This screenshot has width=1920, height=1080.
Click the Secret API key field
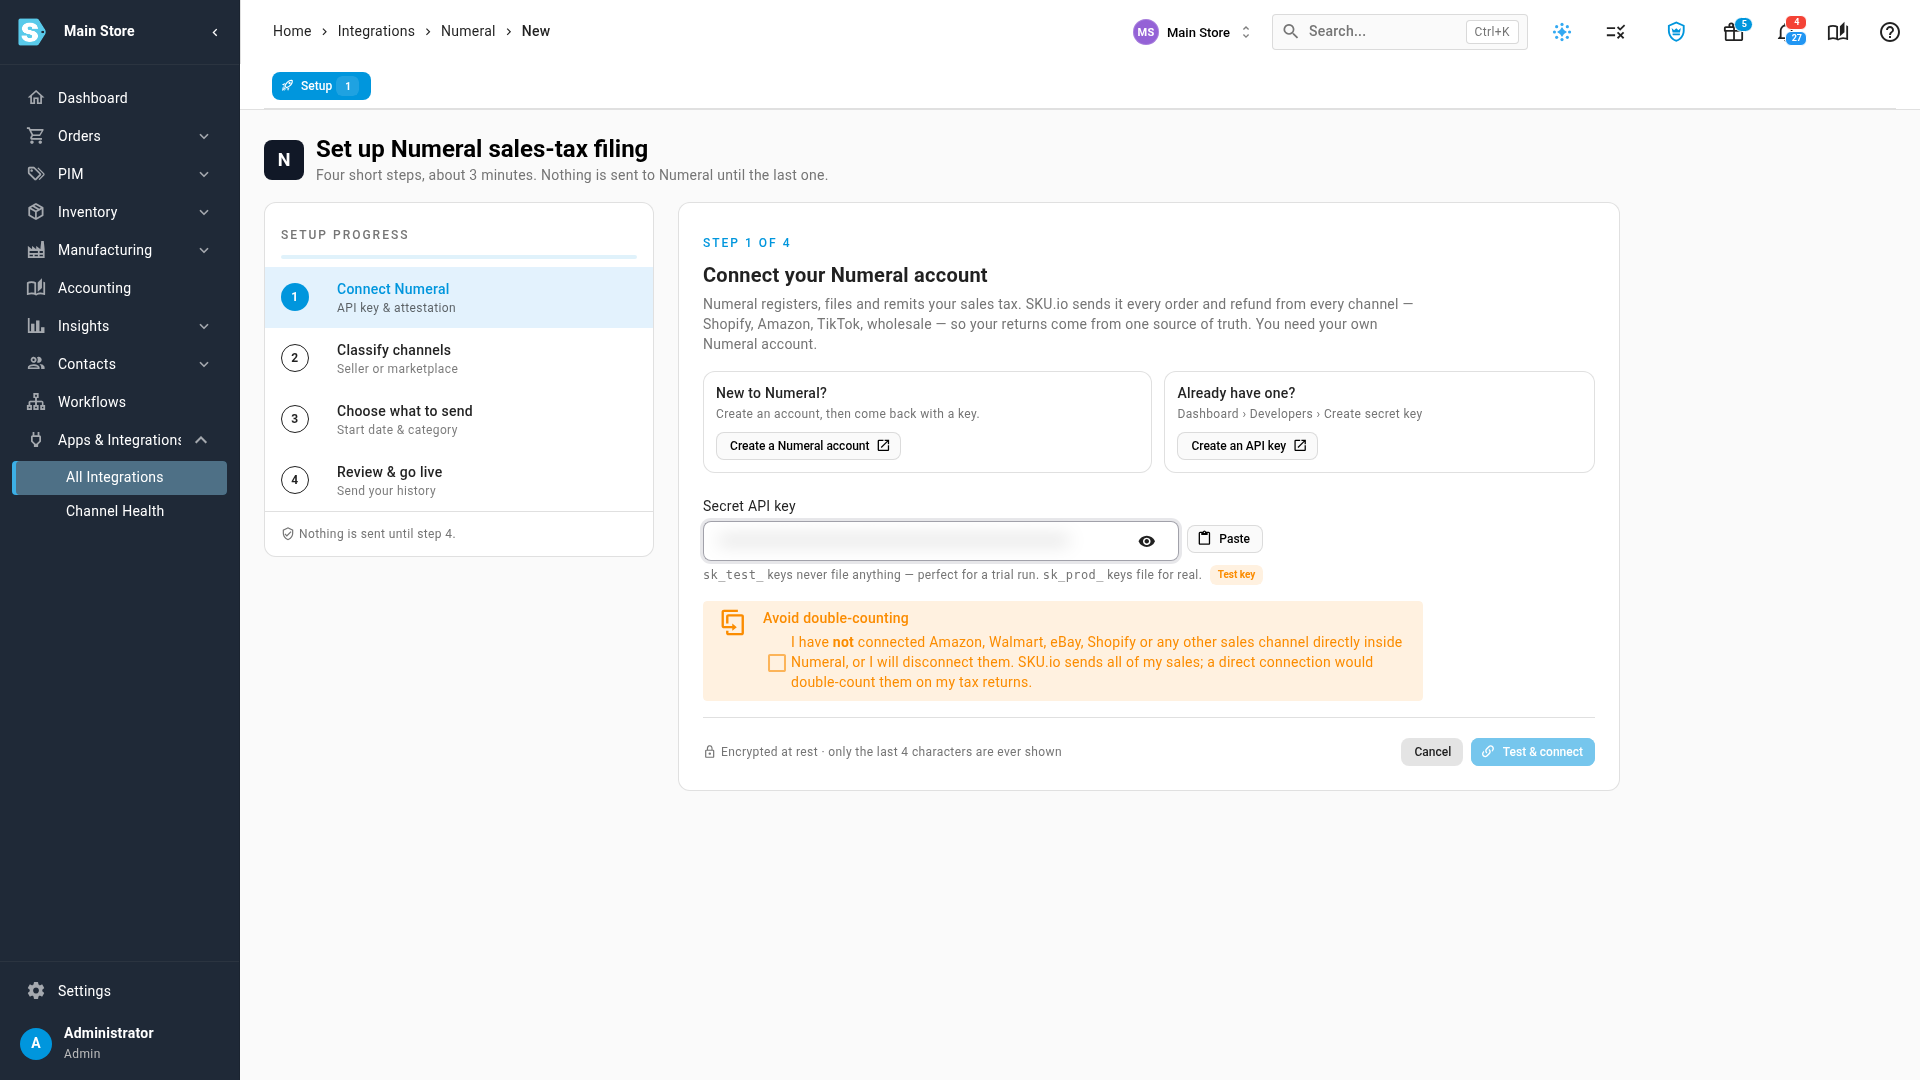(941, 541)
